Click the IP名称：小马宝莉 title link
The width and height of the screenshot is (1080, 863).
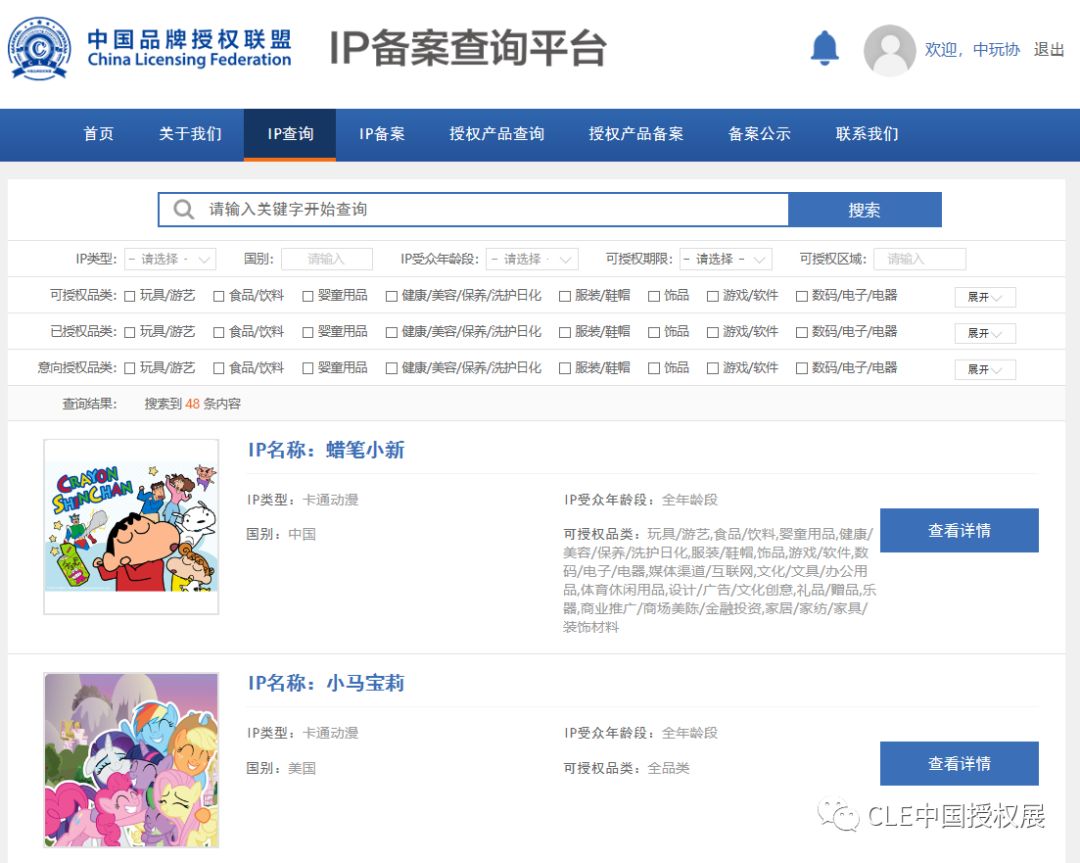pos(326,683)
